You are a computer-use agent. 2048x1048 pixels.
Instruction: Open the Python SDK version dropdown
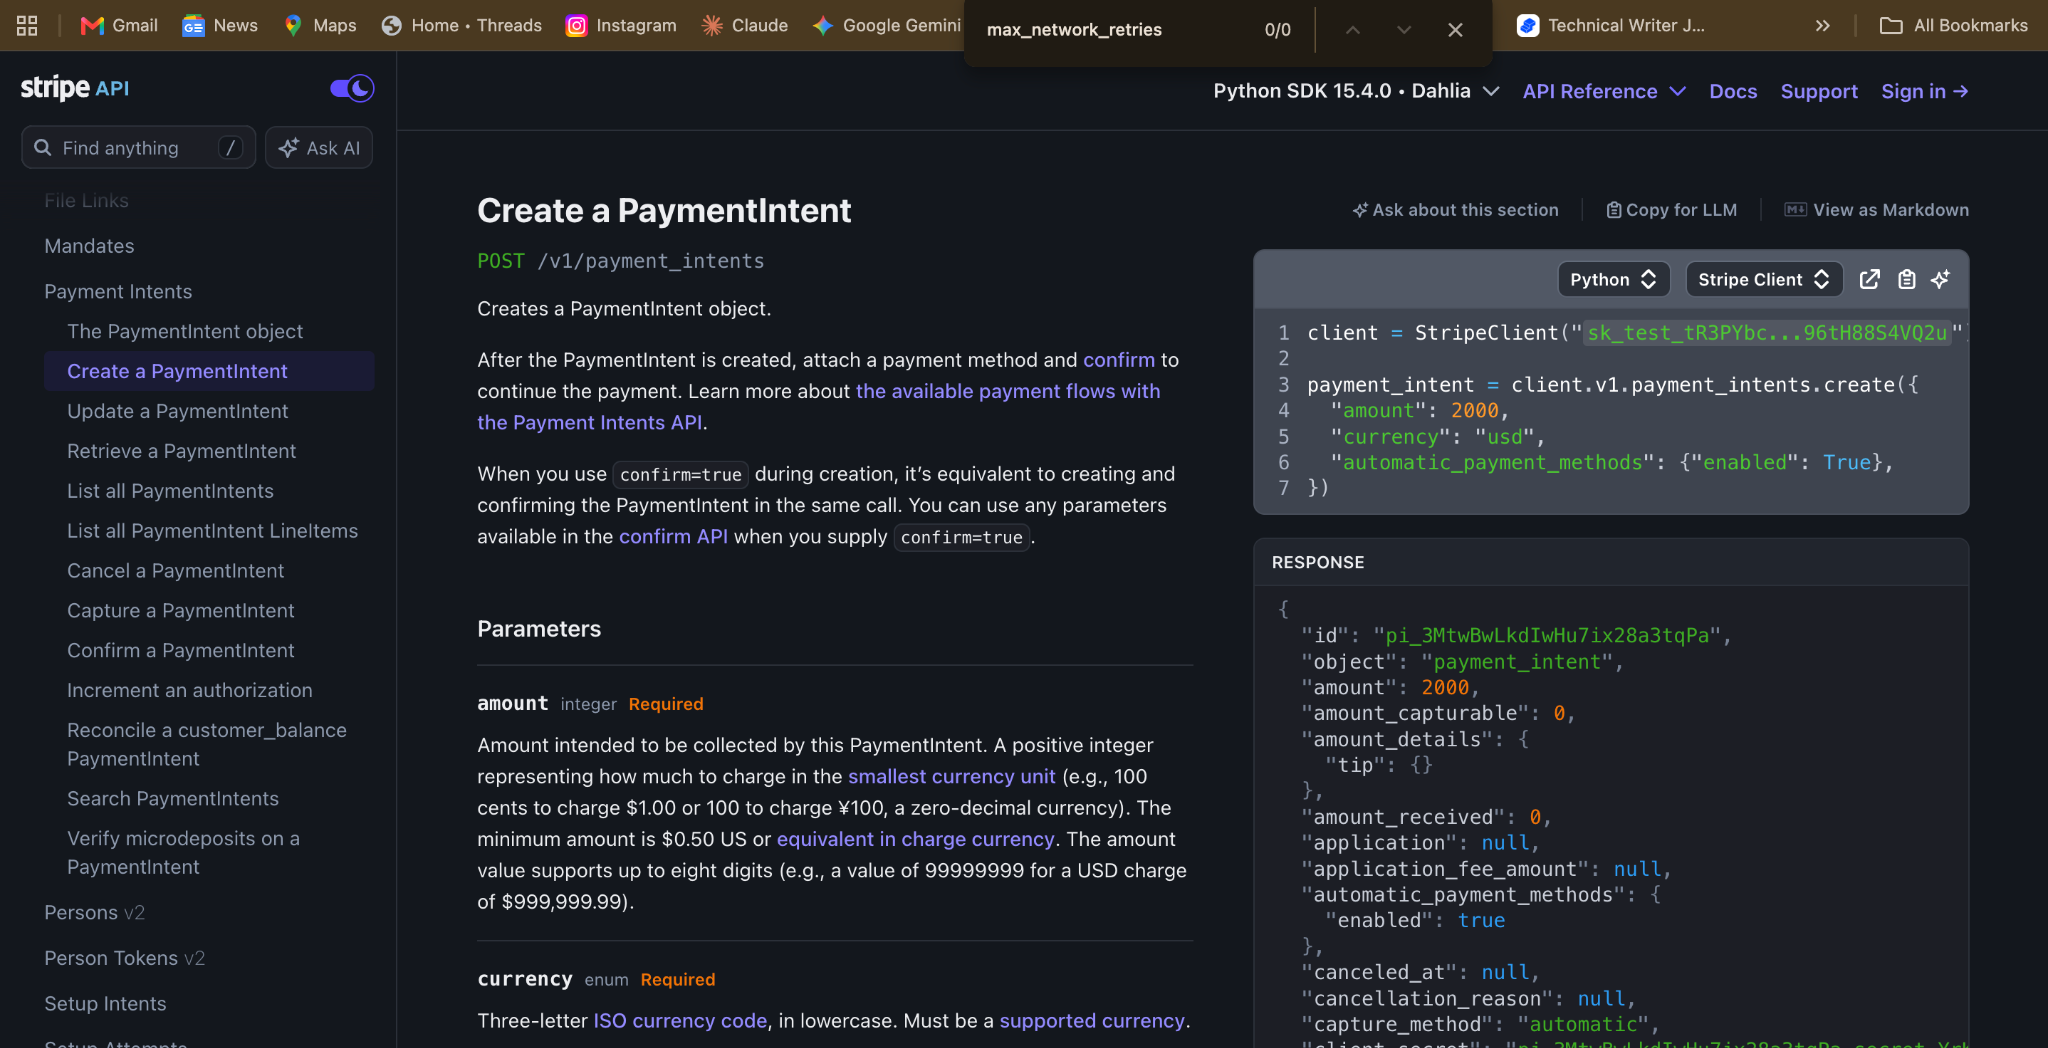pyautogui.click(x=1356, y=91)
